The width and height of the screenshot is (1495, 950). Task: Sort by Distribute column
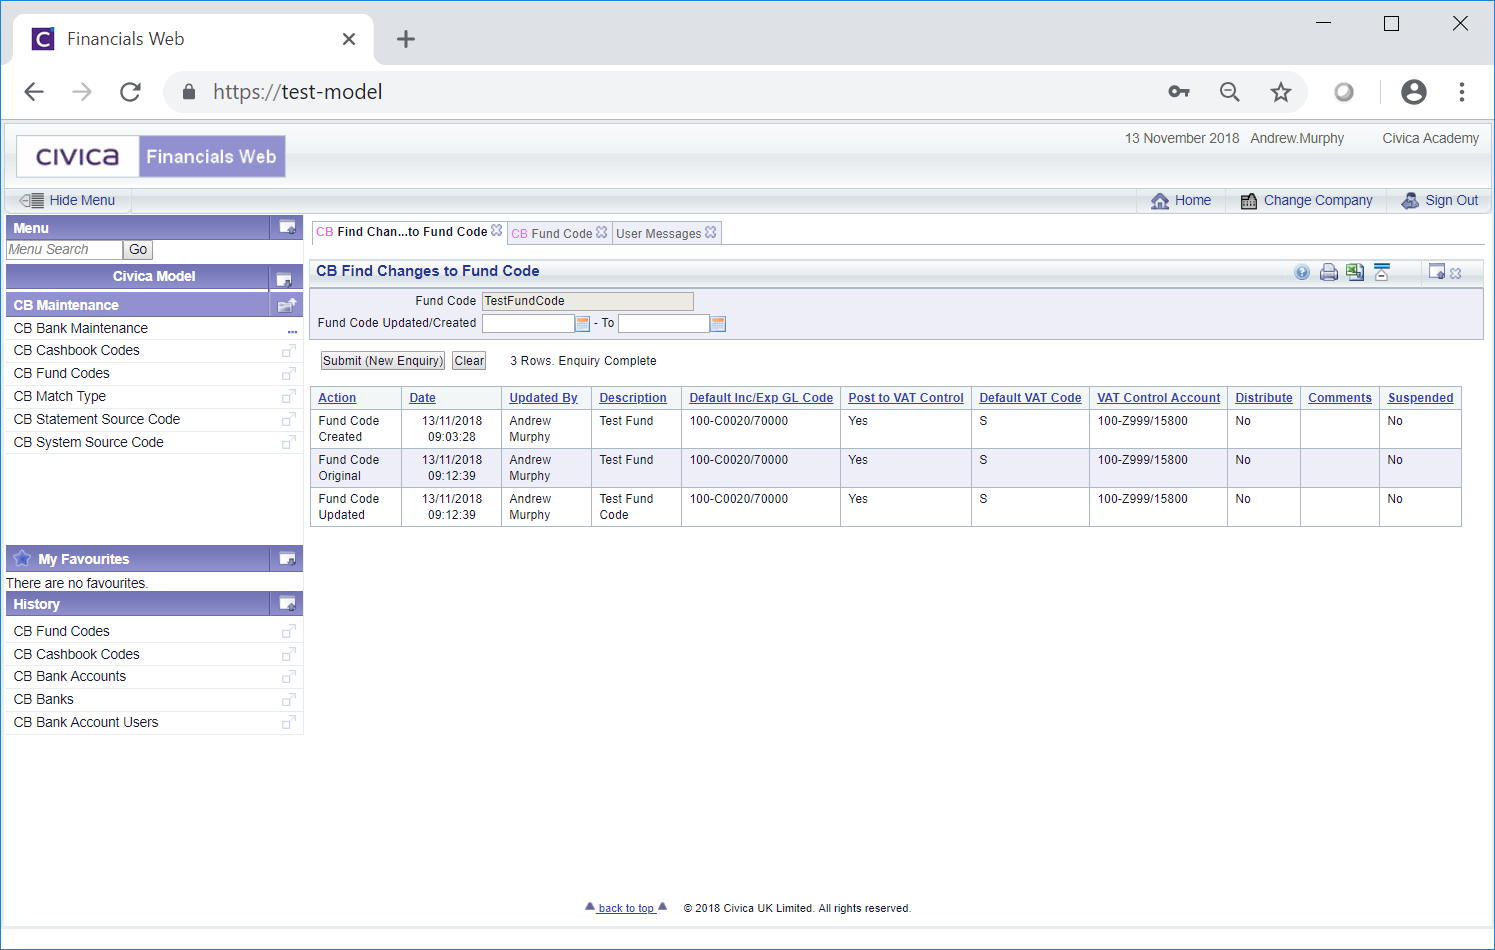click(x=1264, y=398)
